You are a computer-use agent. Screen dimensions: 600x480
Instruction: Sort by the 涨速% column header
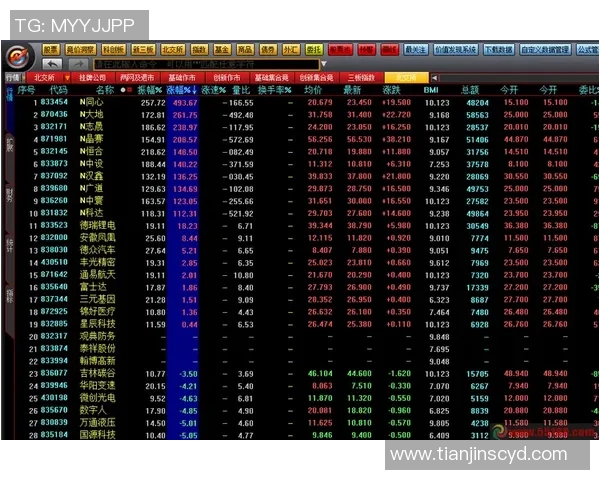[x=214, y=90]
